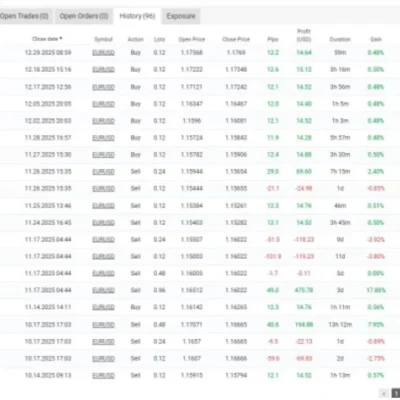This screenshot has width=400, height=400.
Task: Click the close date 11.14.2025 14:11
Action: tap(48, 307)
